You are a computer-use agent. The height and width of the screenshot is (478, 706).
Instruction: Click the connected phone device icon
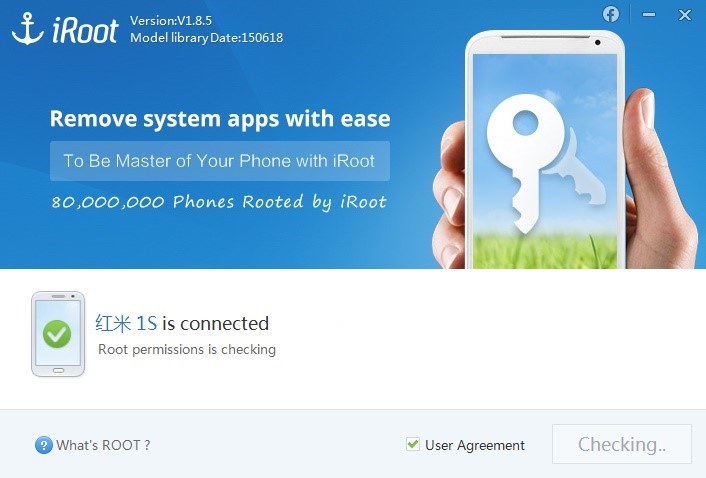(58, 334)
